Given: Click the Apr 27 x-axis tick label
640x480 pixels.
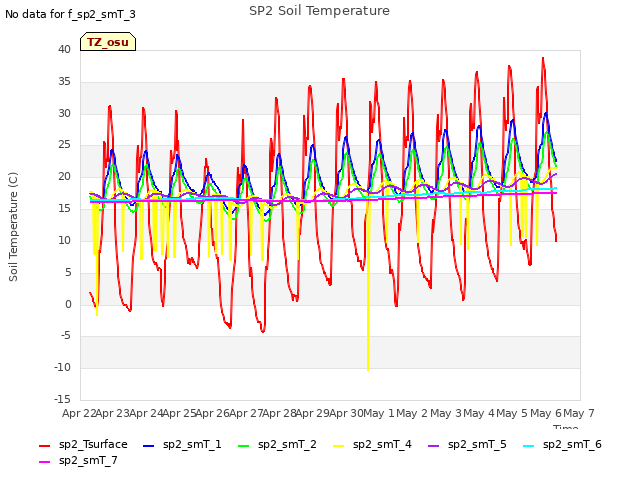Looking at the screenshot, I should tap(245, 413).
